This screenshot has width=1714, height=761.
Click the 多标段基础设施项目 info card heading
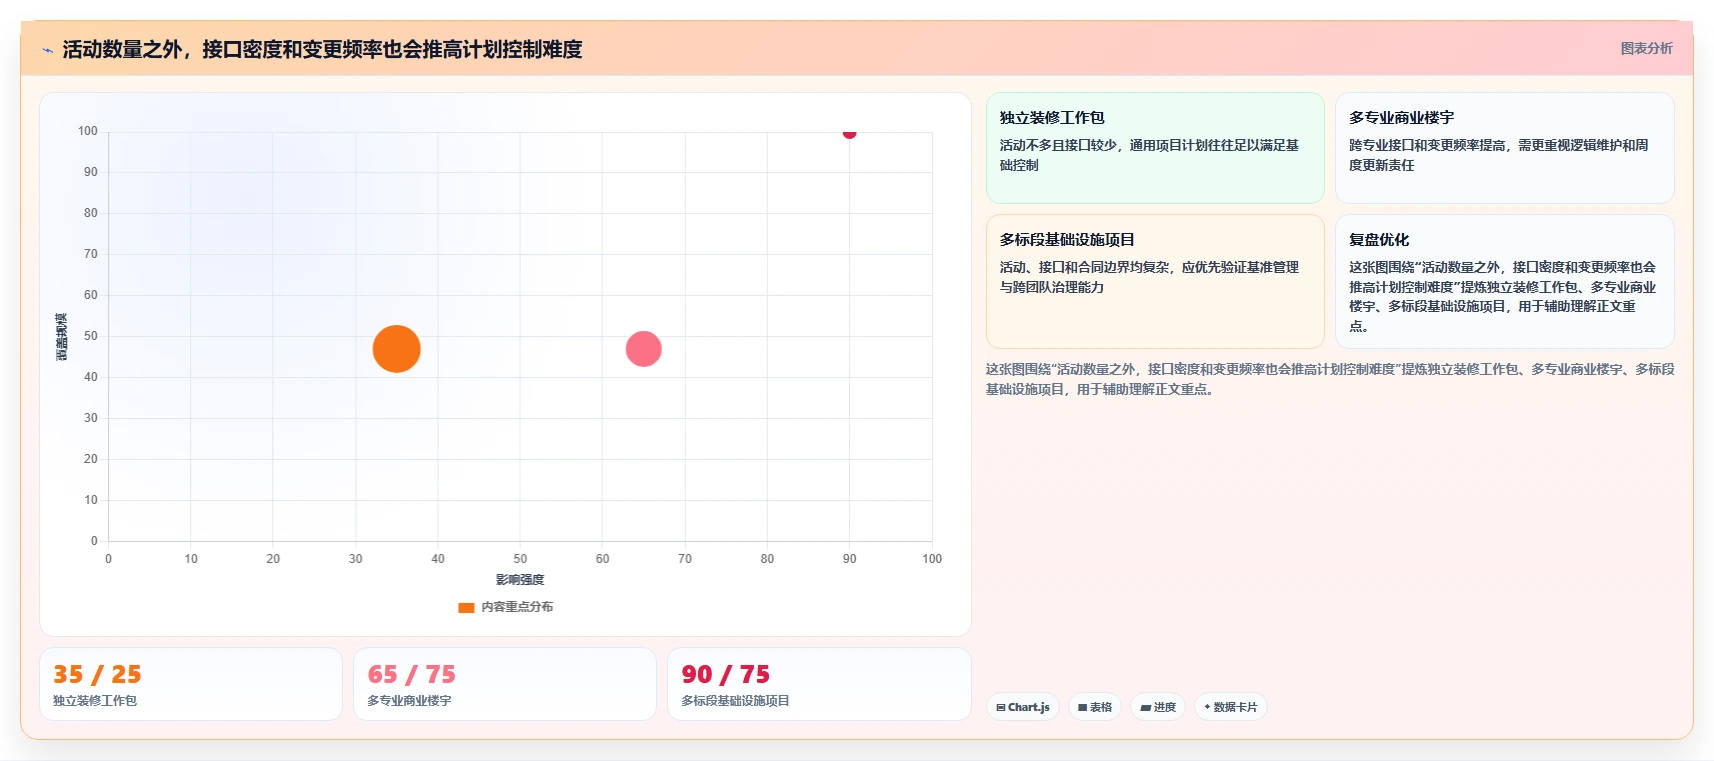(1067, 240)
